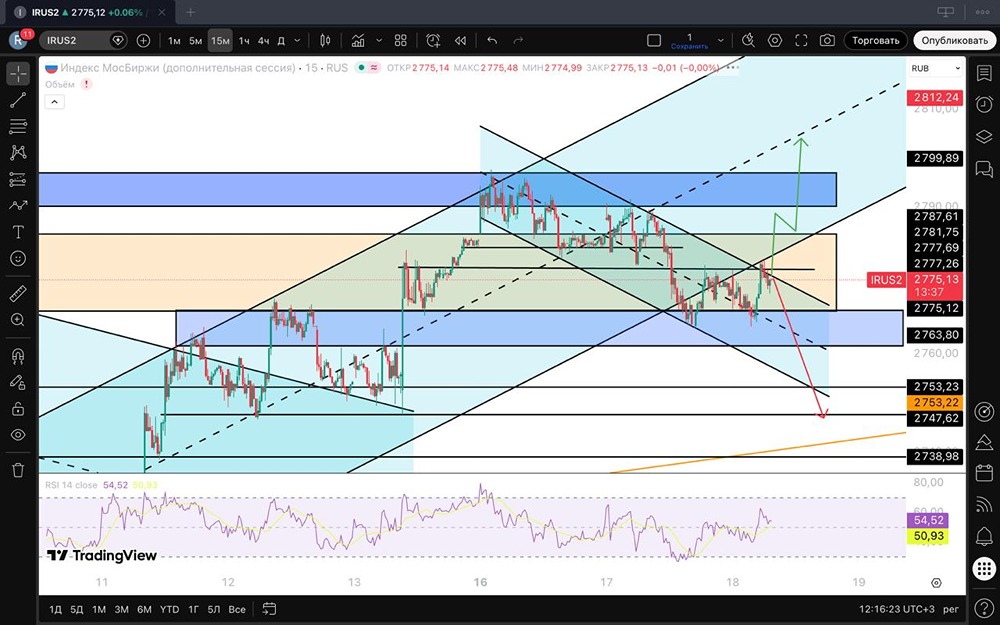Take a chart snapshot with camera icon
Viewport: 1000px width, 625px height.
coord(827,41)
